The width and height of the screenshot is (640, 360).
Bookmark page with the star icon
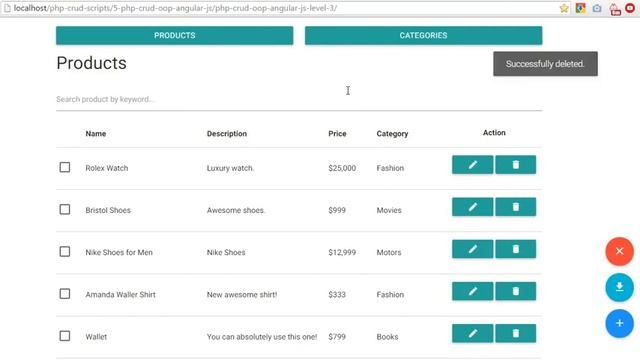click(564, 8)
